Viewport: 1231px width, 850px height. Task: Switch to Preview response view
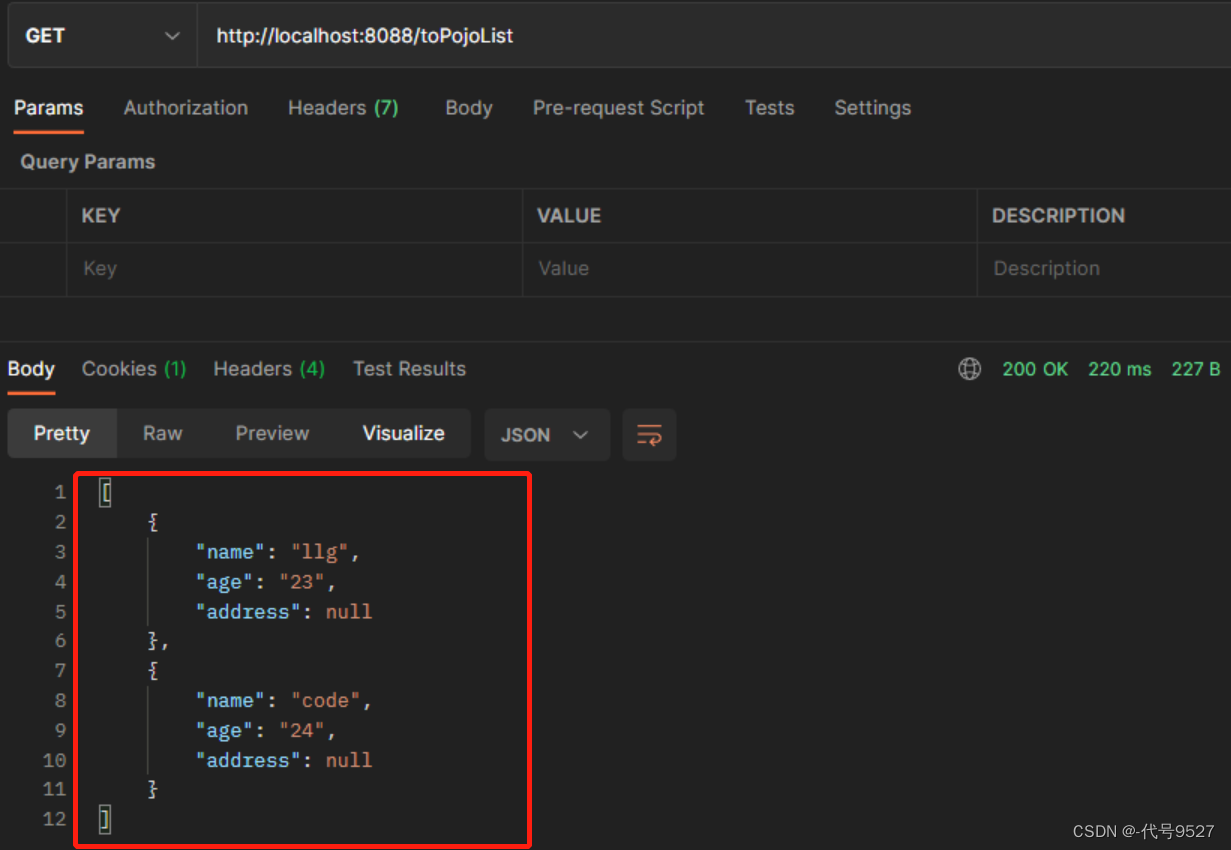[x=272, y=434]
